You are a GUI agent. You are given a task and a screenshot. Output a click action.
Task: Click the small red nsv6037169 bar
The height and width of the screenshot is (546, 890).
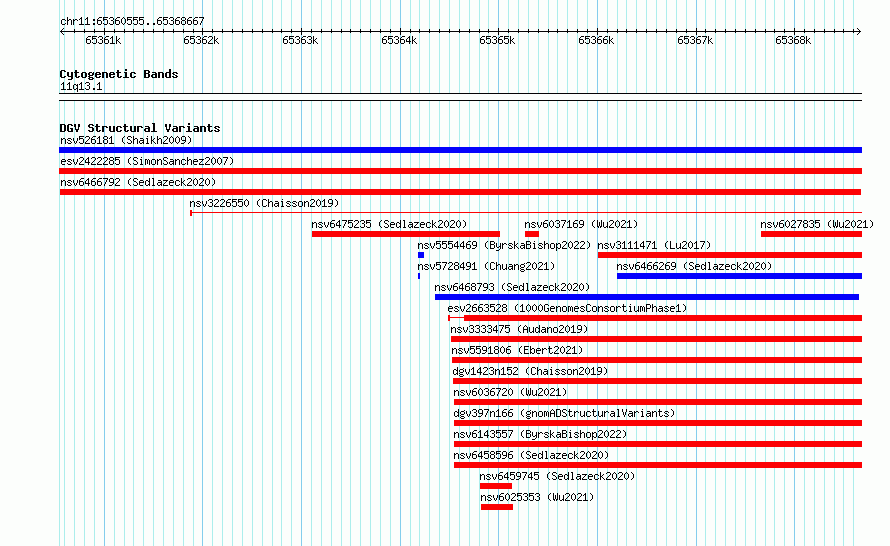tap(532, 234)
